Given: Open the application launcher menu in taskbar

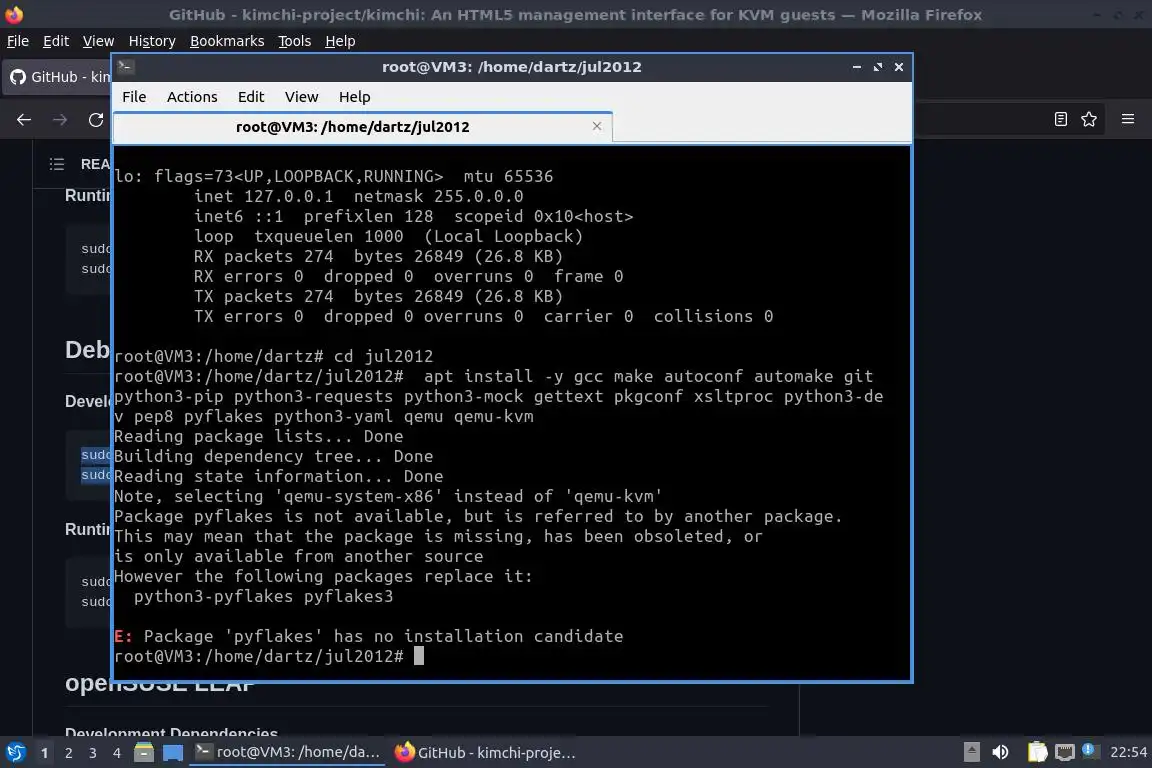Looking at the screenshot, I should click(x=15, y=752).
